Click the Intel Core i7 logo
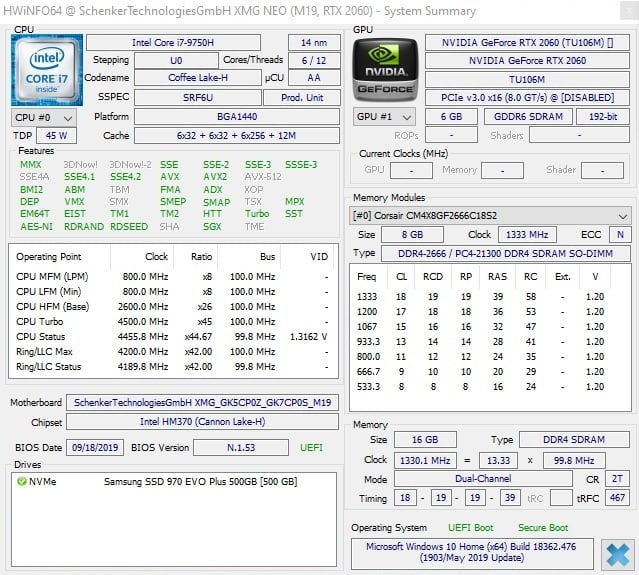The height and width of the screenshot is (575, 639). coord(47,70)
